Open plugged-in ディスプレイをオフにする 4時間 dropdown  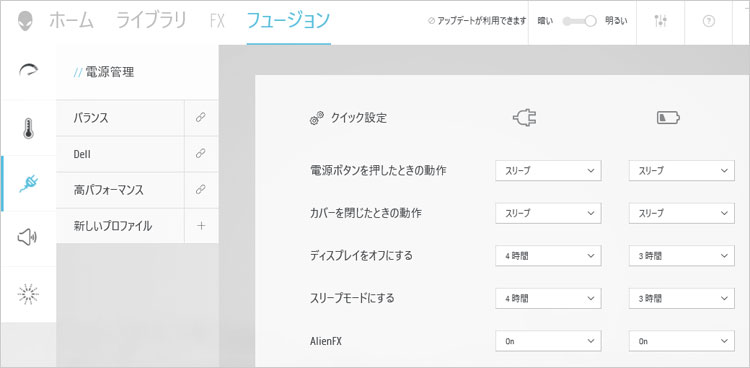point(548,256)
